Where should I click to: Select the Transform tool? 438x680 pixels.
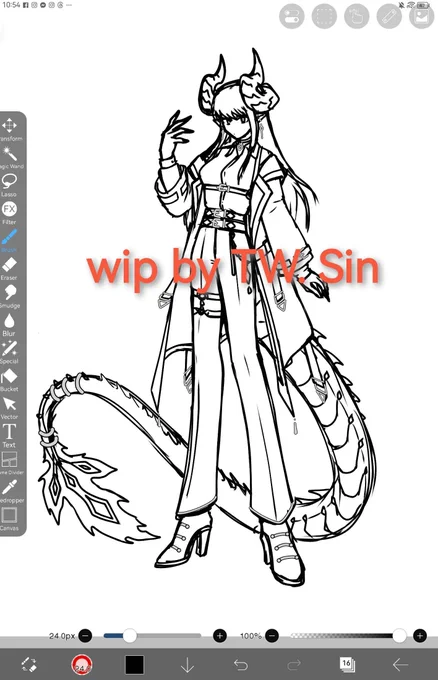point(9,130)
